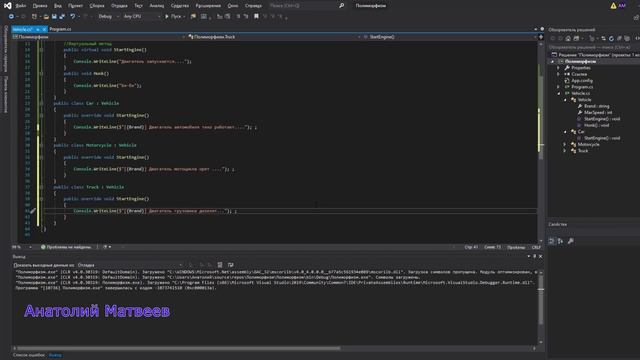Select Vehicle.cs in Solution Explorer
This screenshot has width=640, height=360.
580,93
